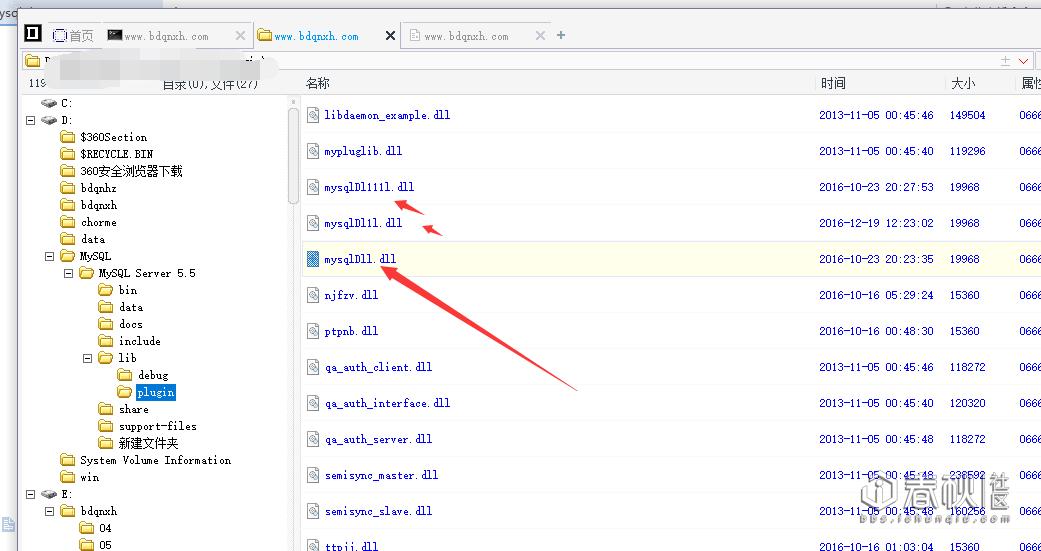Open a new tab with plus button
The width and height of the screenshot is (1041, 551).
pos(561,35)
